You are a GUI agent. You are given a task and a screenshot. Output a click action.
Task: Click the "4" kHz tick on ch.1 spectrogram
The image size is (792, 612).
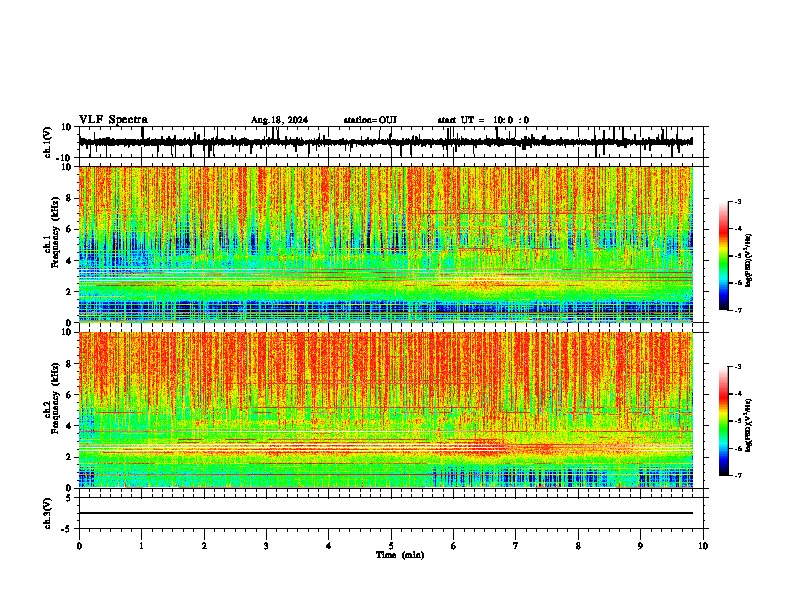click(69, 261)
